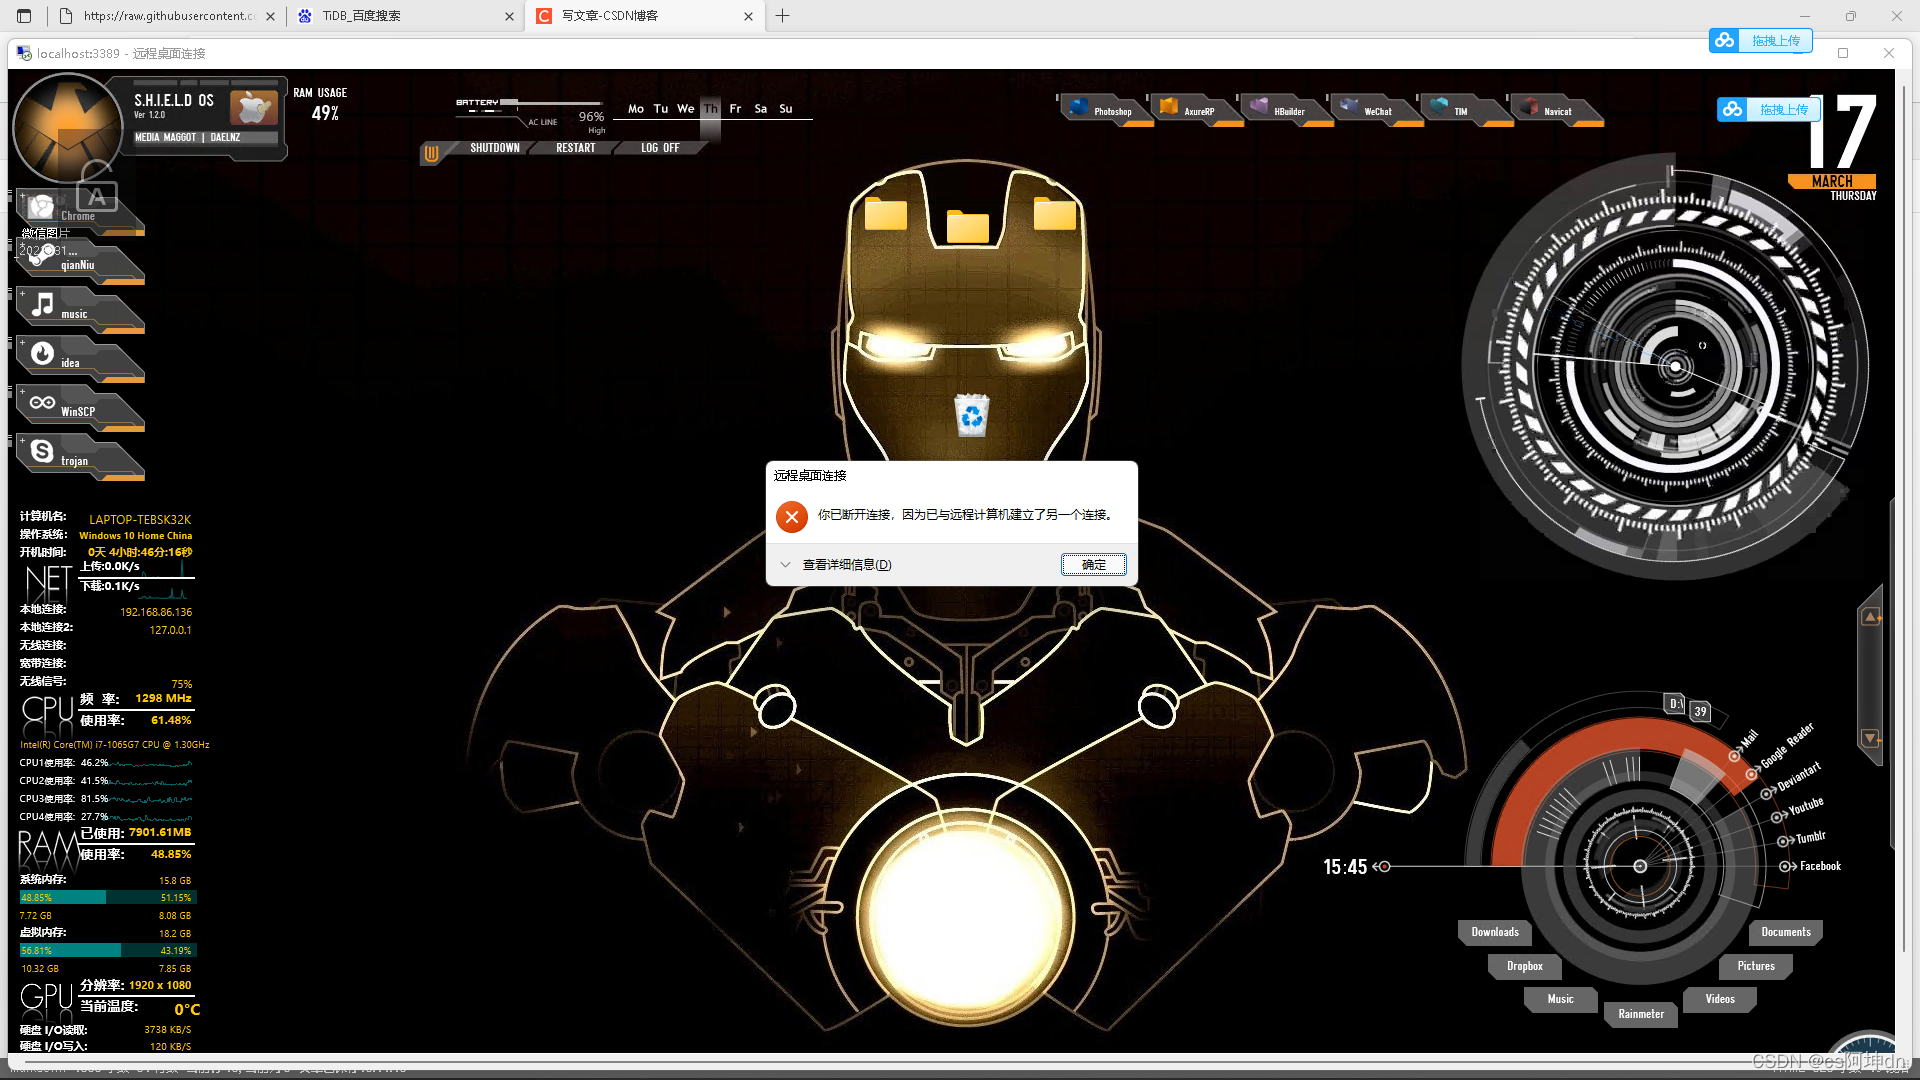Image resolution: width=1920 pixels, height=1080 pixels.
Task: Open the Rainmeter shortcut
Action: 1641,1014
